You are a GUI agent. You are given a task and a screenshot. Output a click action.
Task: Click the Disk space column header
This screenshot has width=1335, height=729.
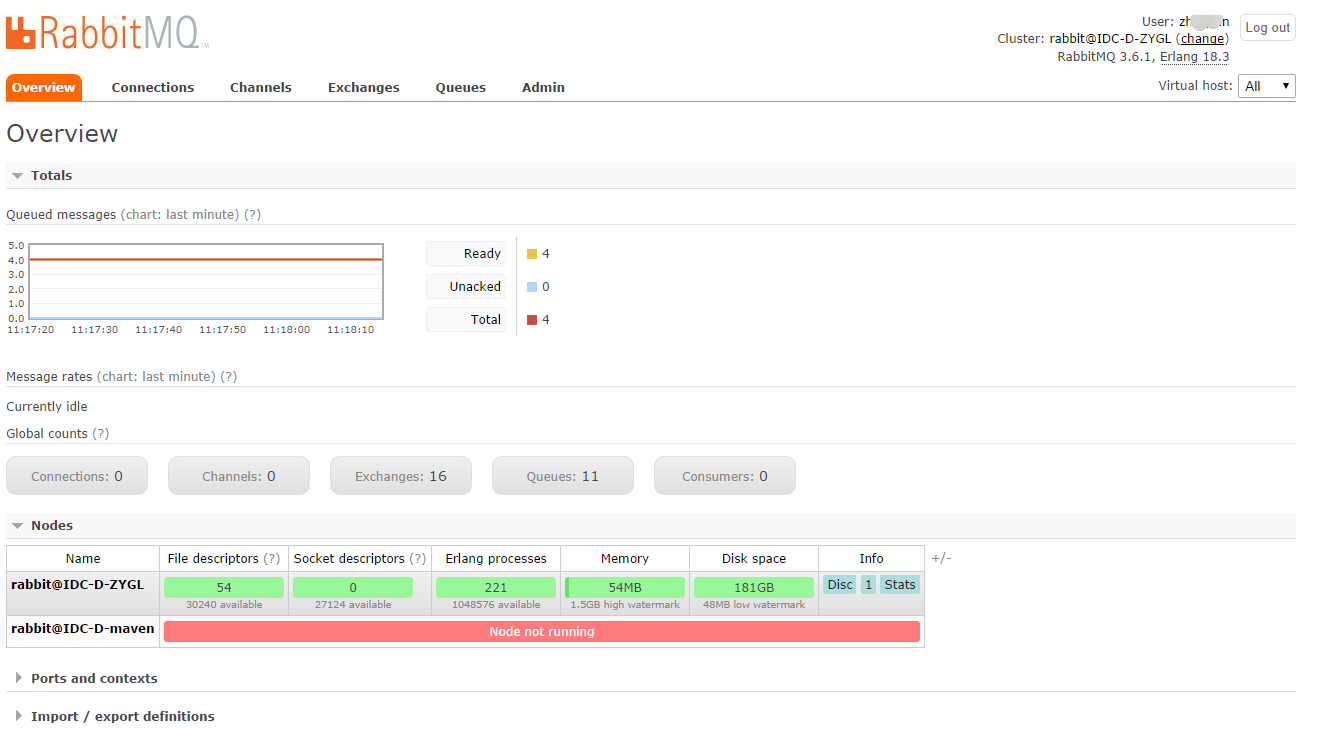pyautogui.click(x=754, y=559)
